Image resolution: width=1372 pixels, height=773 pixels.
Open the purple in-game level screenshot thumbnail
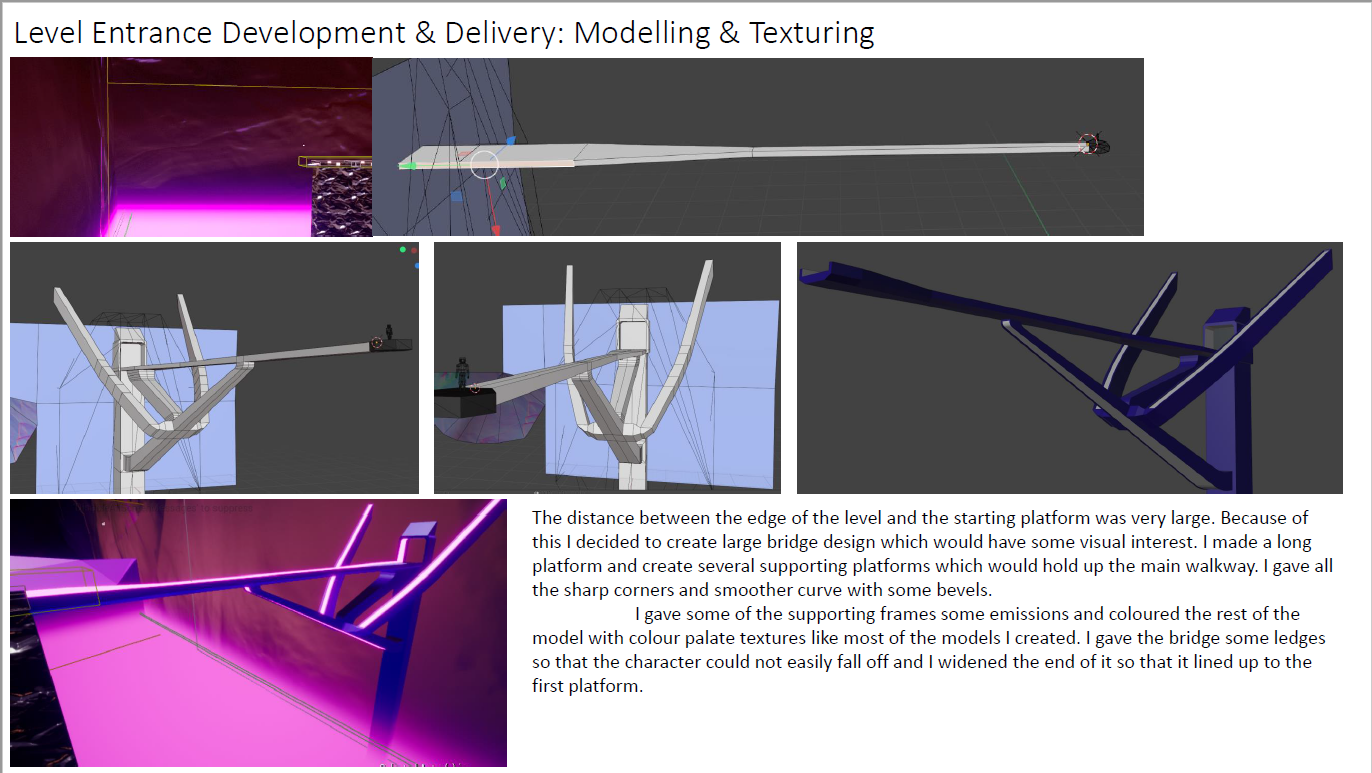191,147
